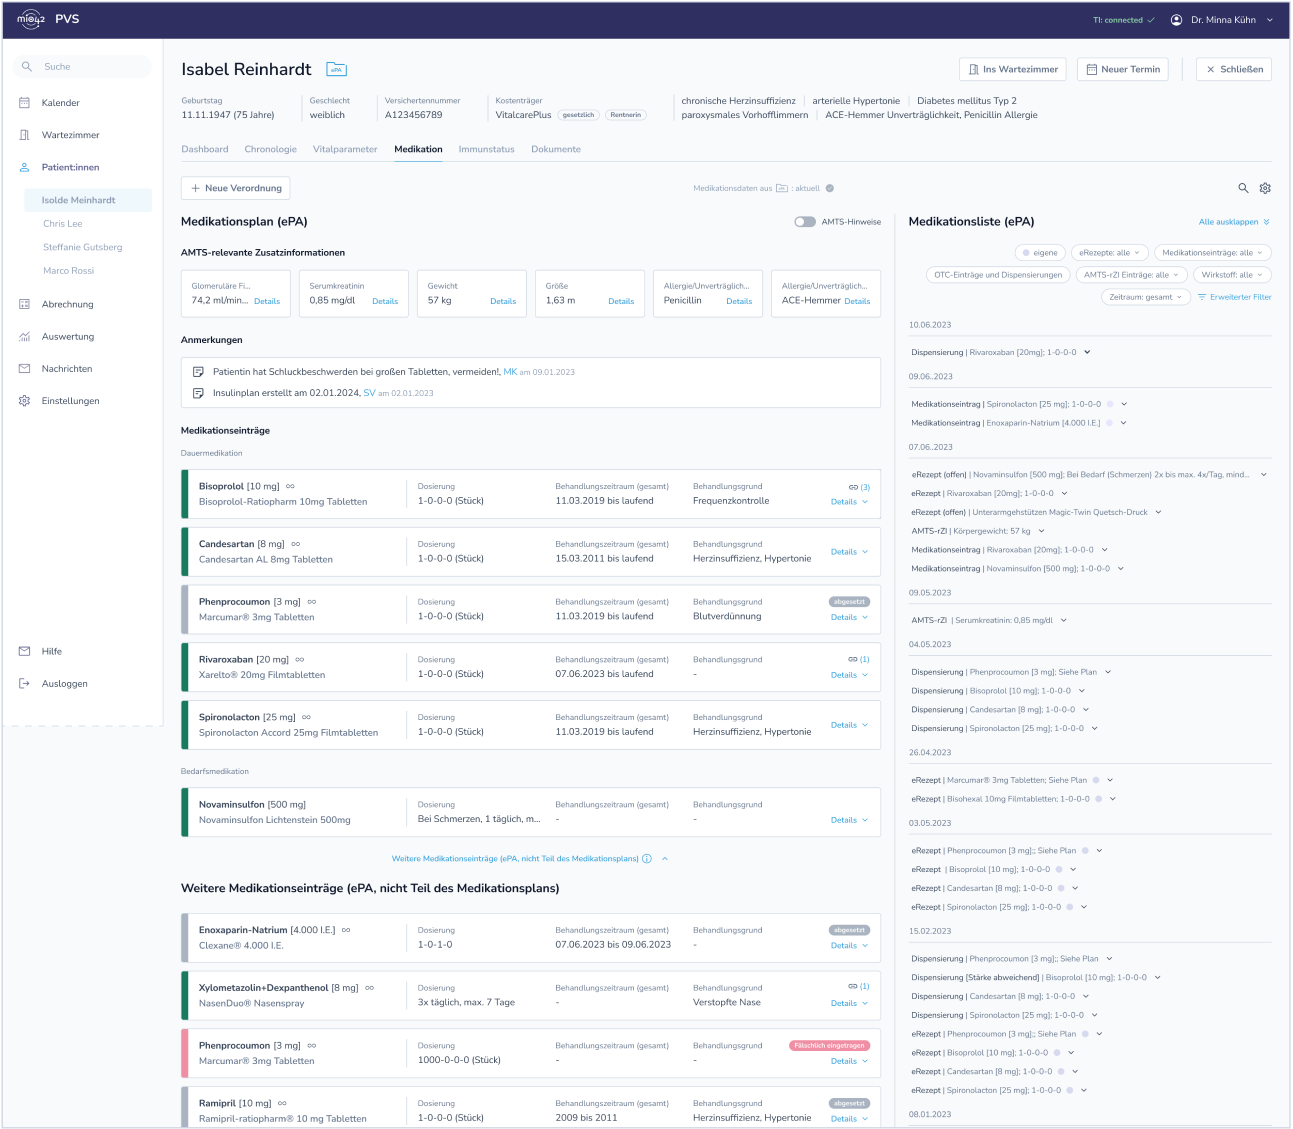Click the Neue Verordnung button
1293x1129 pixels.
tap(236, 188)
